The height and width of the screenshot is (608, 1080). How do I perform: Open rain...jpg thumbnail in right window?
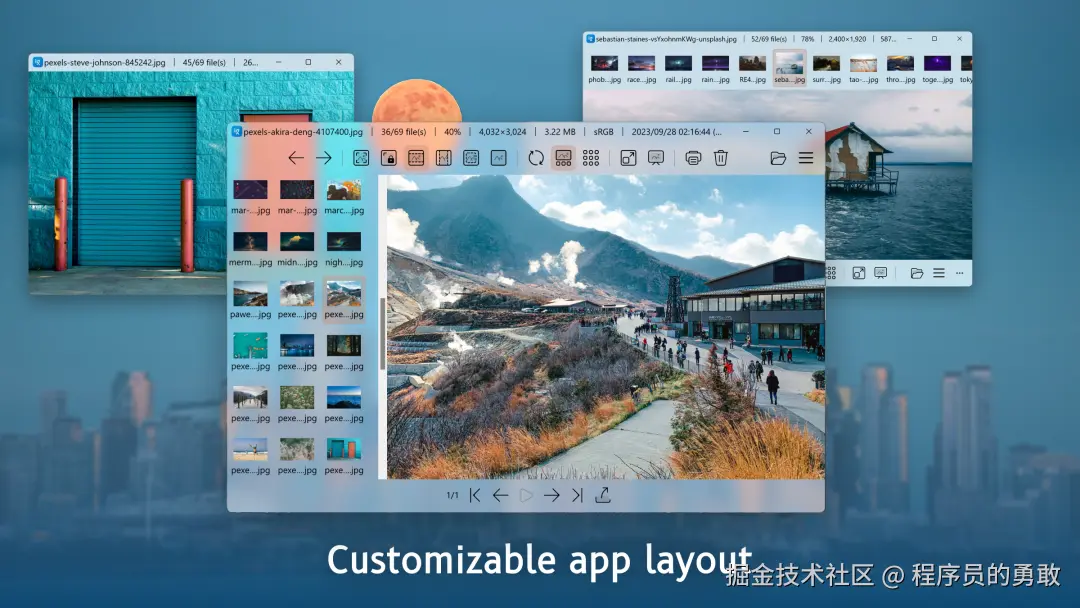(x=715, y=68)
